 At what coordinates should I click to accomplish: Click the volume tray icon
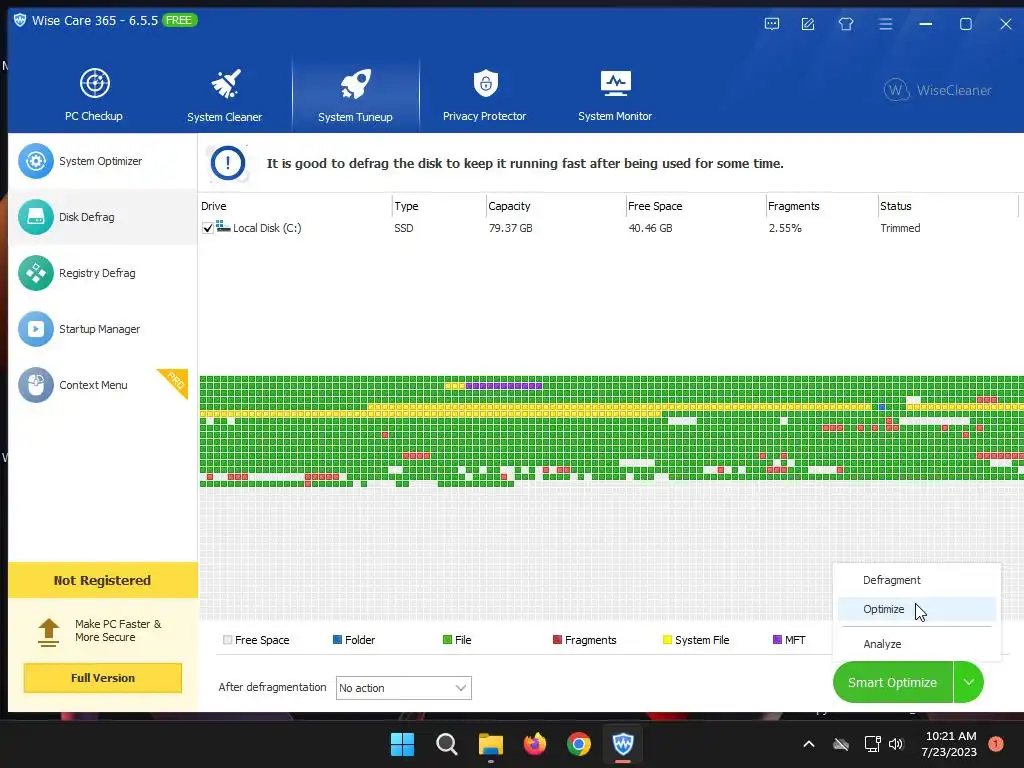click(x=896, y=744)
